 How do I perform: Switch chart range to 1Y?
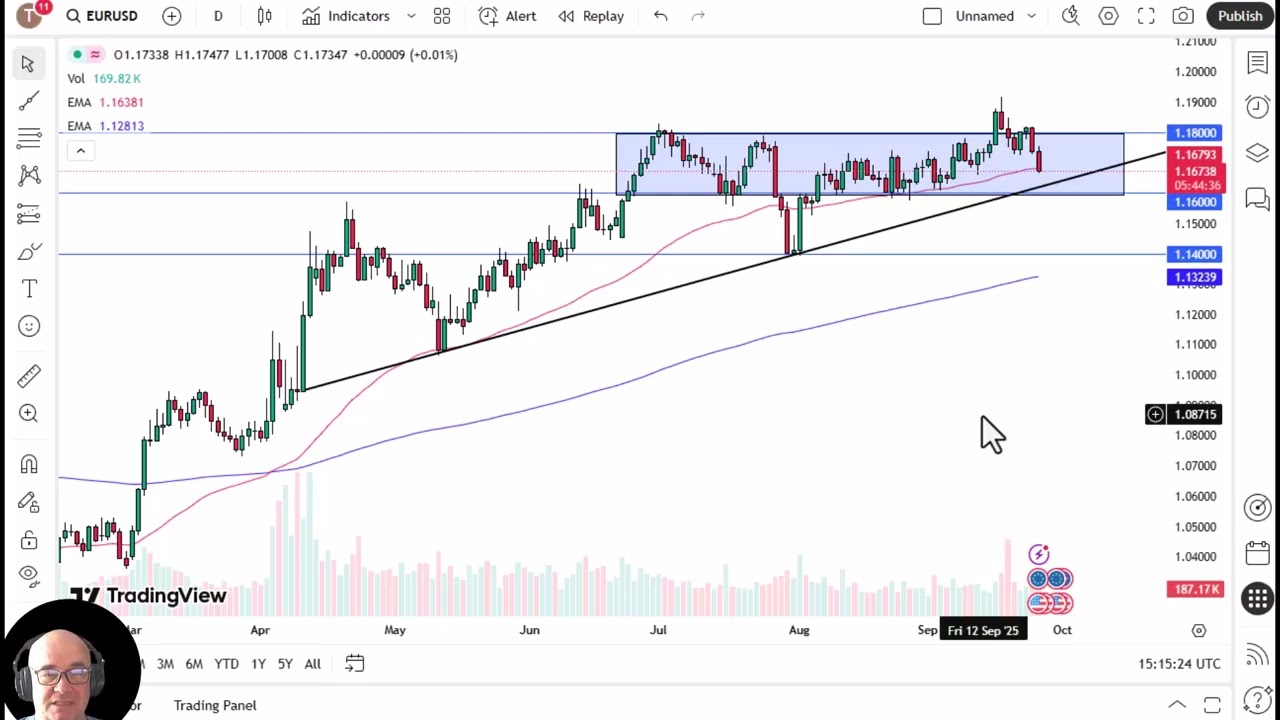[x=258, y=664]
